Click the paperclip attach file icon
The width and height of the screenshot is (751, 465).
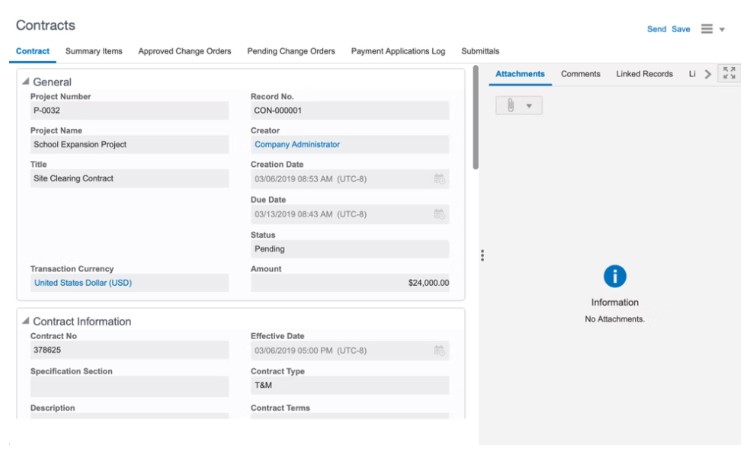(x=510, y=105)
